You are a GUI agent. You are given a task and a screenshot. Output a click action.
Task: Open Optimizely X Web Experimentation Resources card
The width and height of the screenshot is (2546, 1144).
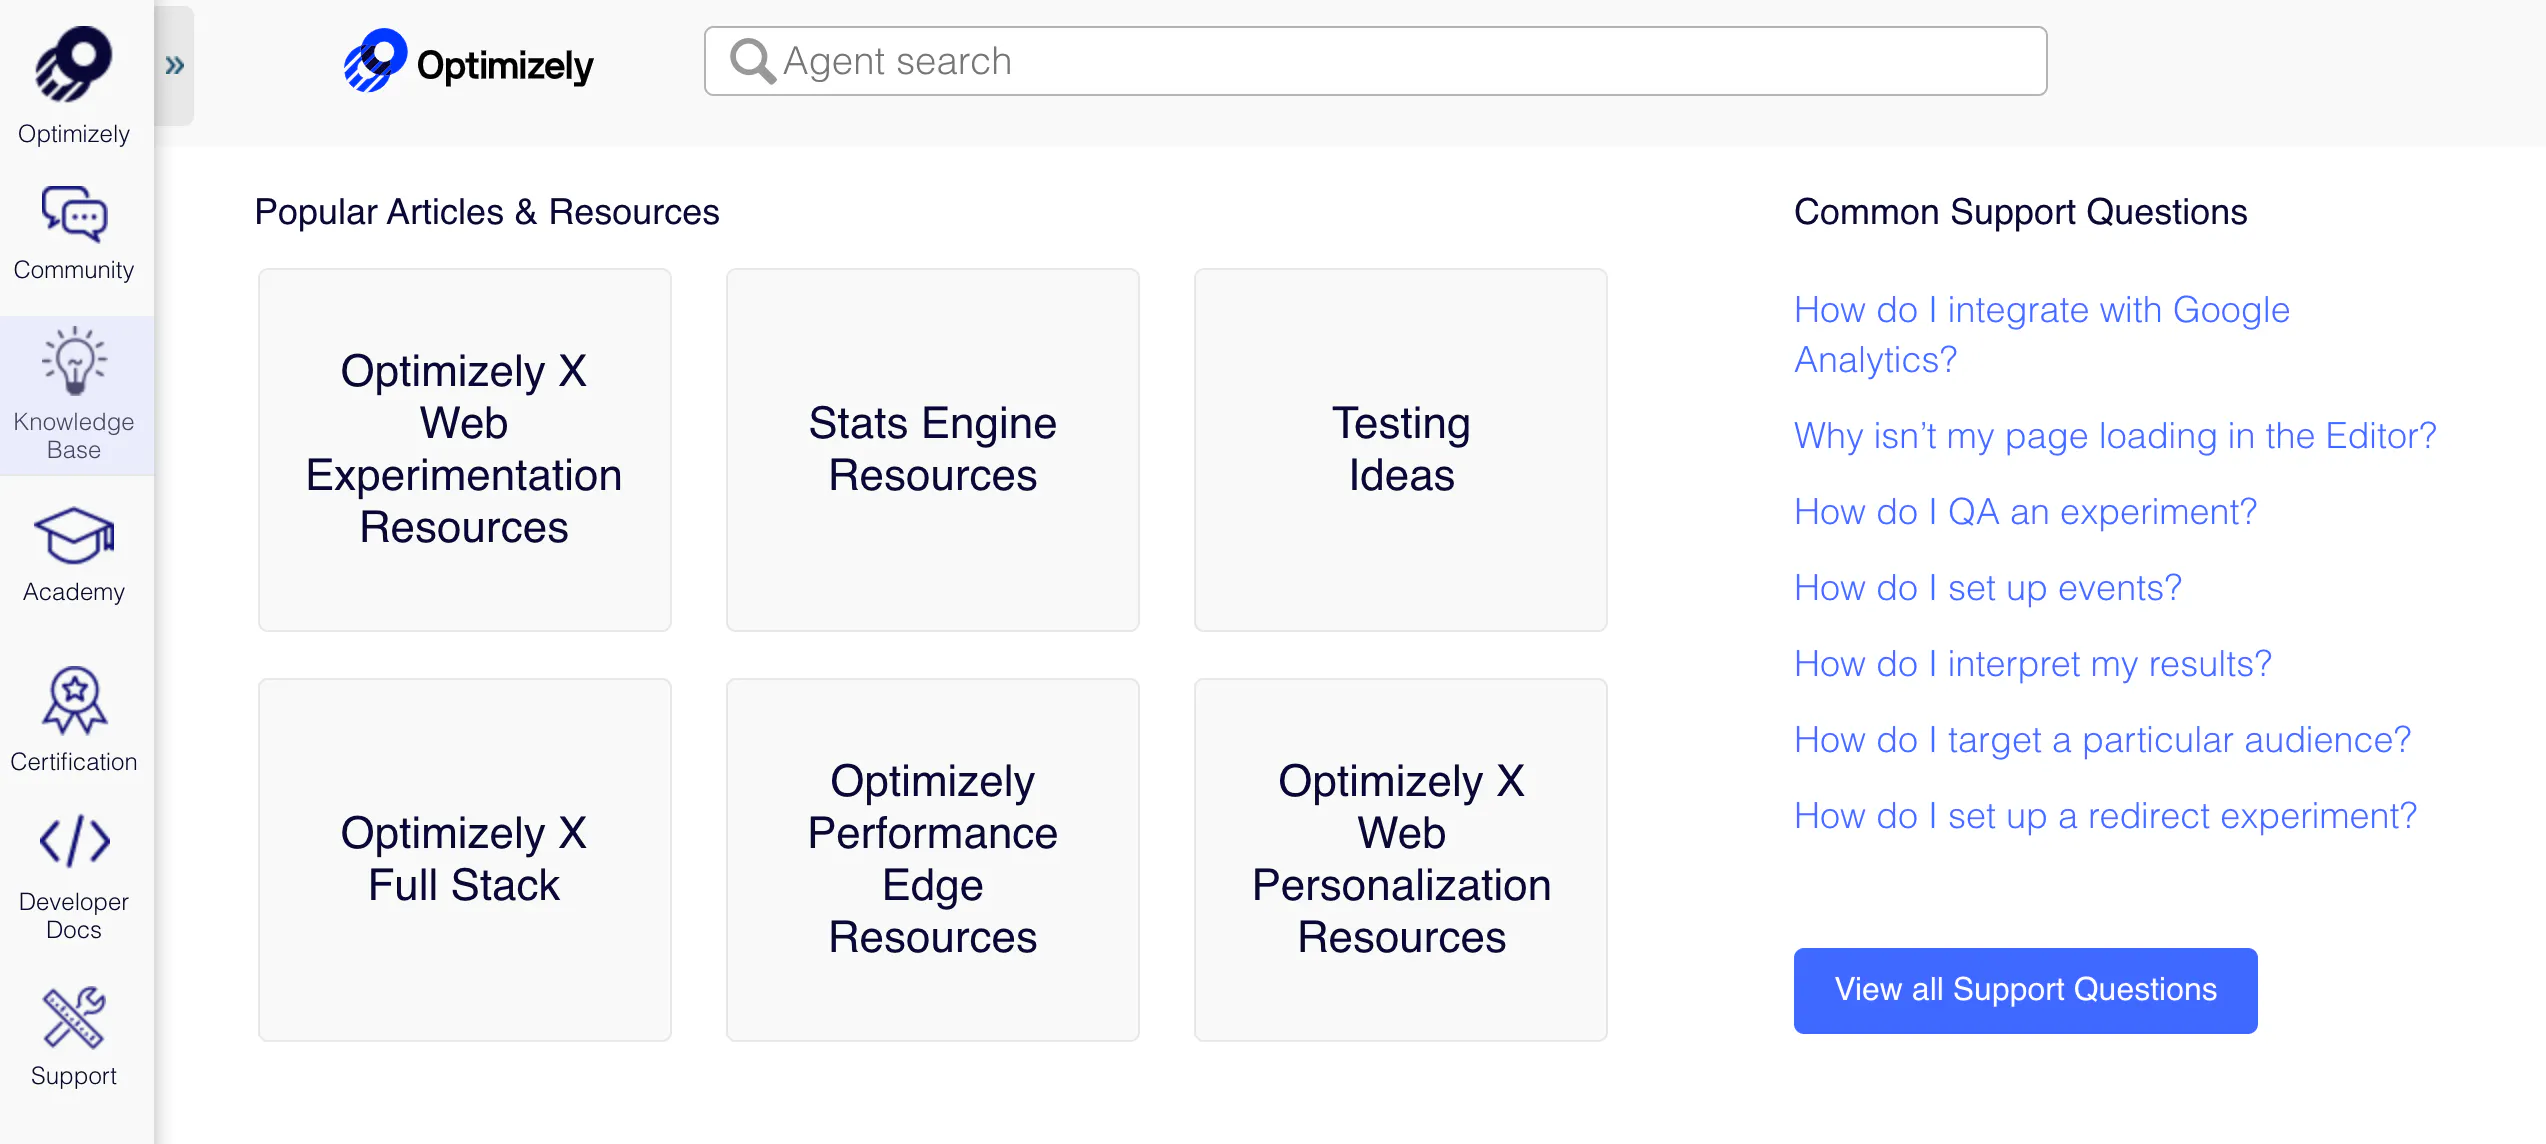(x=464, y=450)
